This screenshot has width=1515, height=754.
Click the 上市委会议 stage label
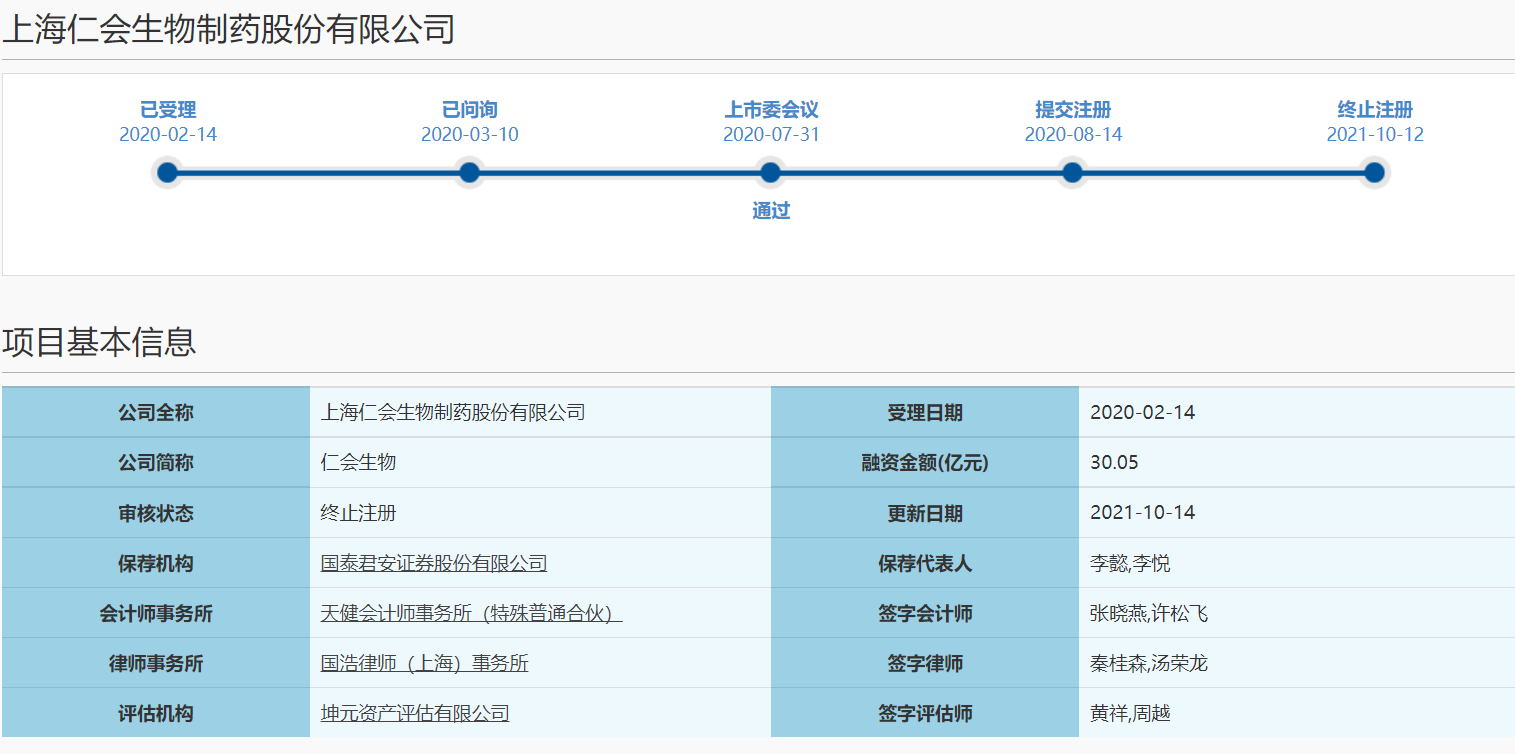(771, 110)
